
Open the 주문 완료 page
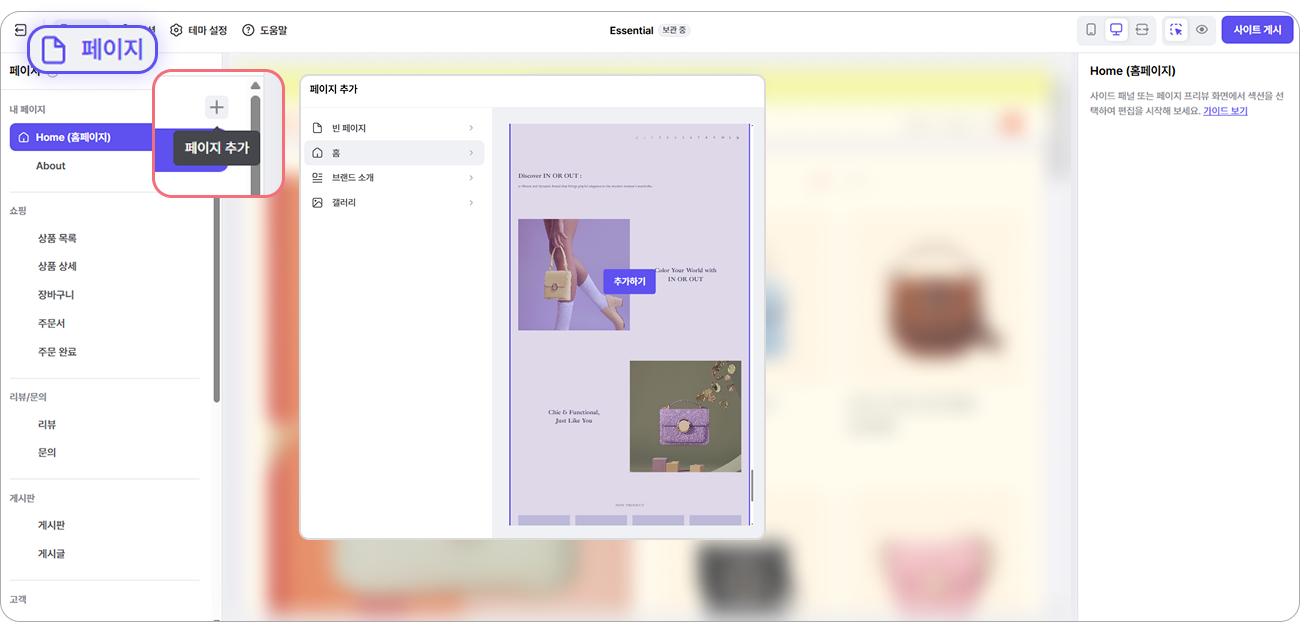click(x=57, y=351)
